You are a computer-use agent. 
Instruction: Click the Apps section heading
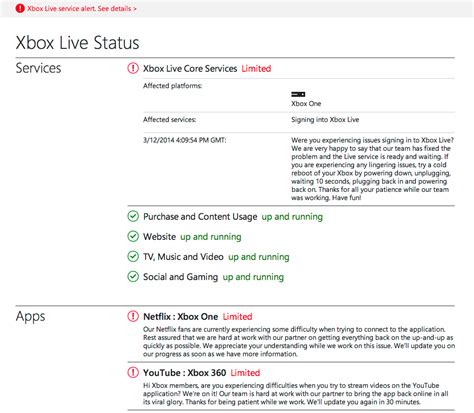coord(30,316)
